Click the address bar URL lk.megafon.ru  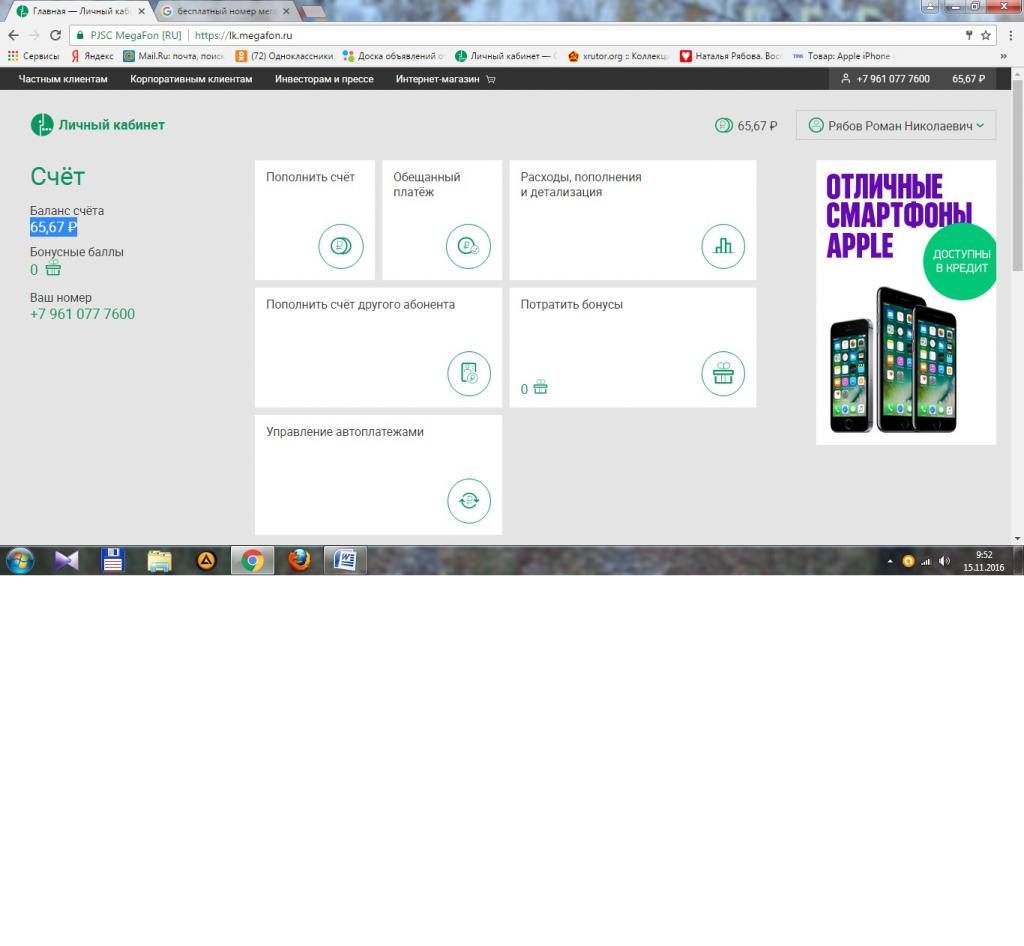pos(243,35)
